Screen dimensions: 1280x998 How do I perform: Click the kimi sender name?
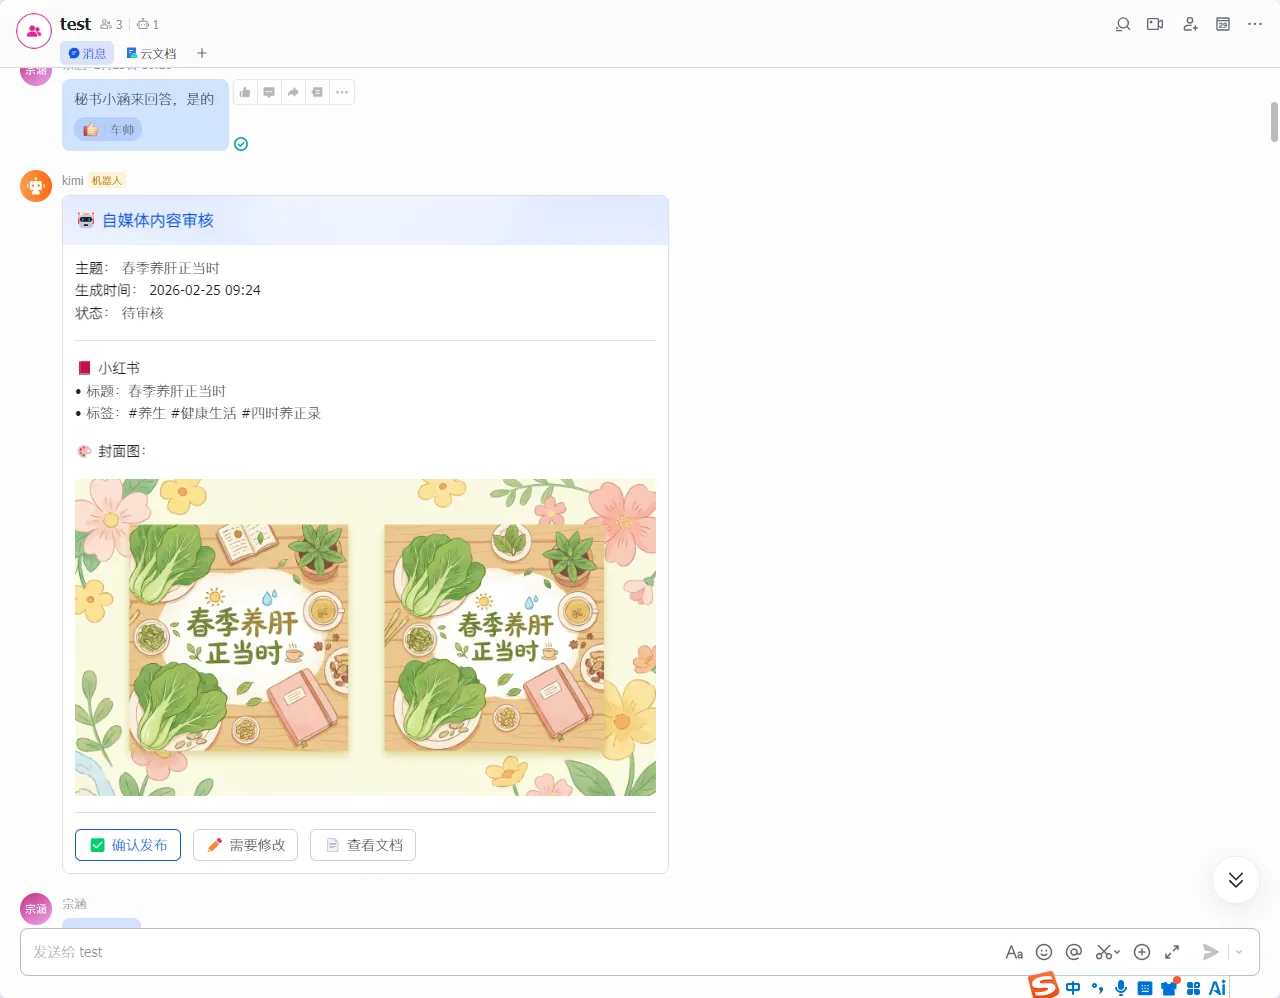(x=72, y=181)
